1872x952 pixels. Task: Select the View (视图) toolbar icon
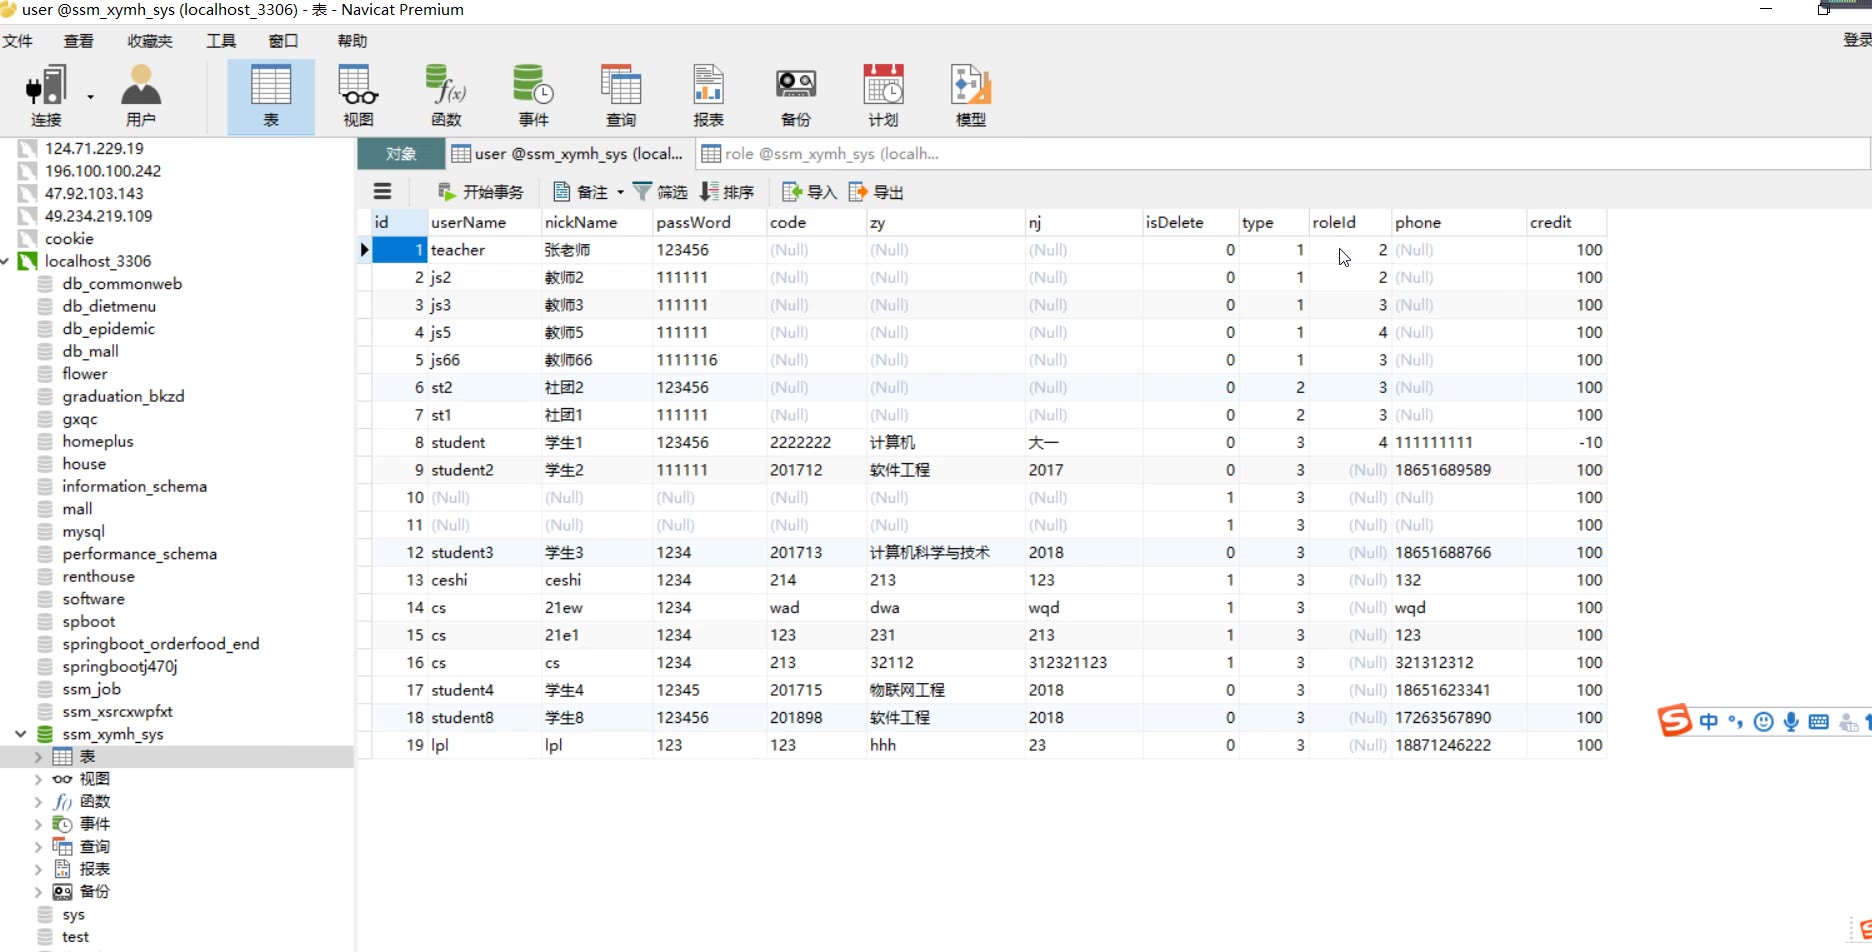tap(358, 95)
